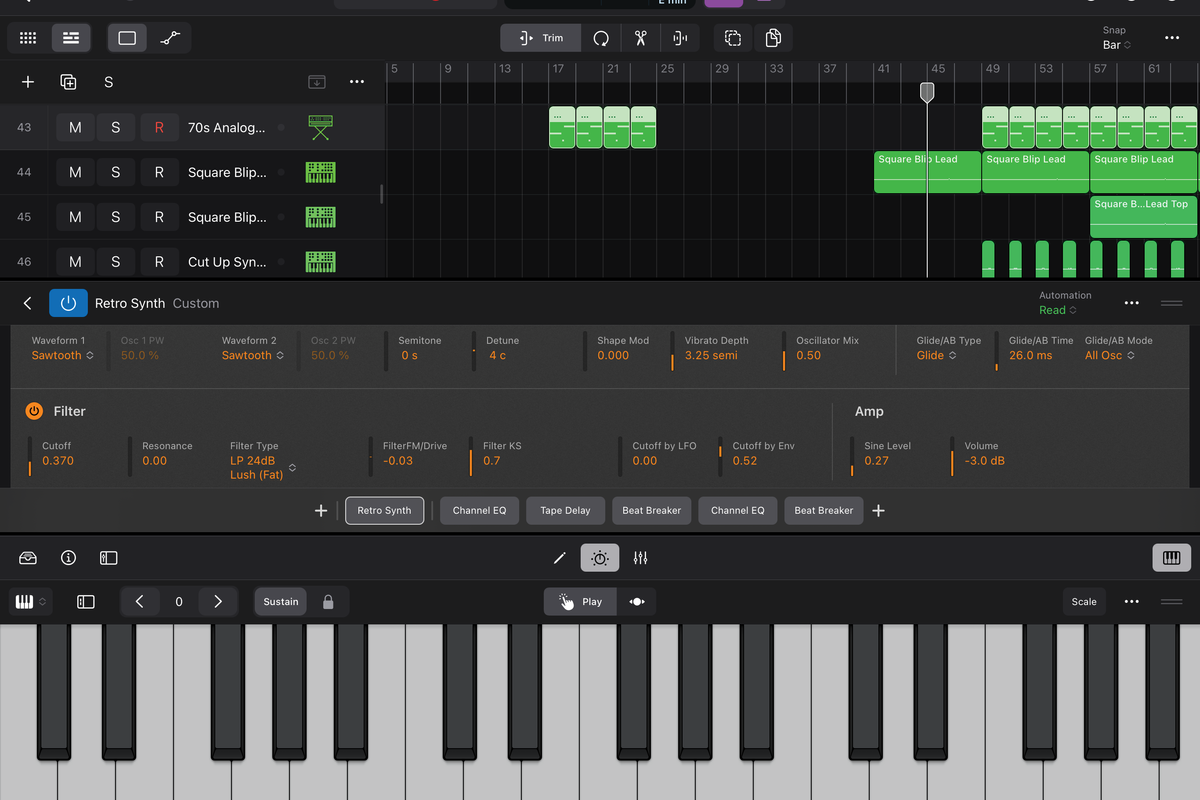Select the Trim tool in the toolbar
Screen dimensions: 1200x800
point(540,38)
